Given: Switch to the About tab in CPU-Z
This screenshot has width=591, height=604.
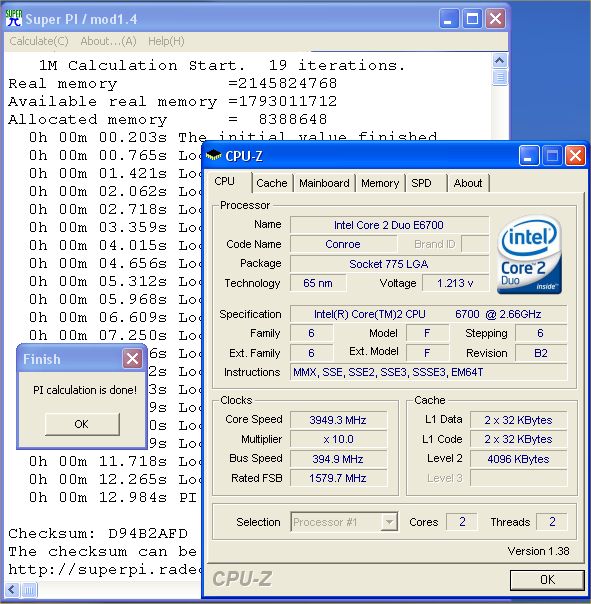Looking at the screenshot, I should pyautogui.click(x=468, y=183).
